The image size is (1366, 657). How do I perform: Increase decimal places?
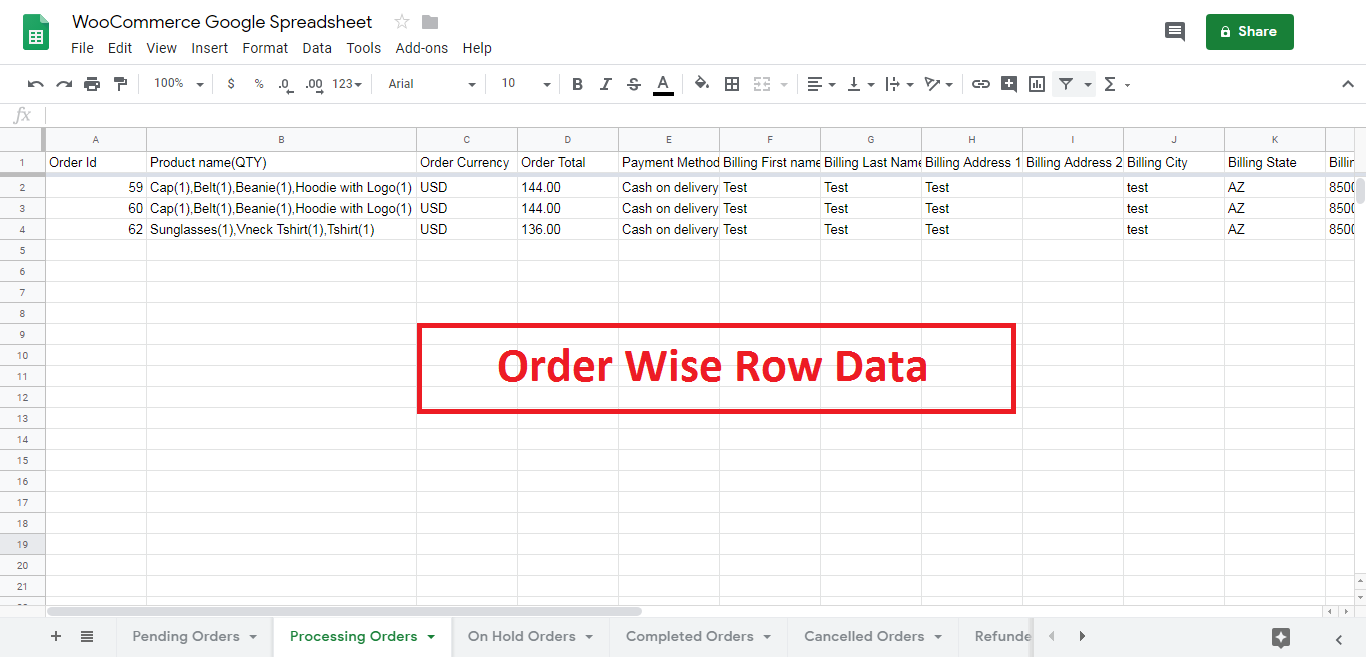click(314, 84)
